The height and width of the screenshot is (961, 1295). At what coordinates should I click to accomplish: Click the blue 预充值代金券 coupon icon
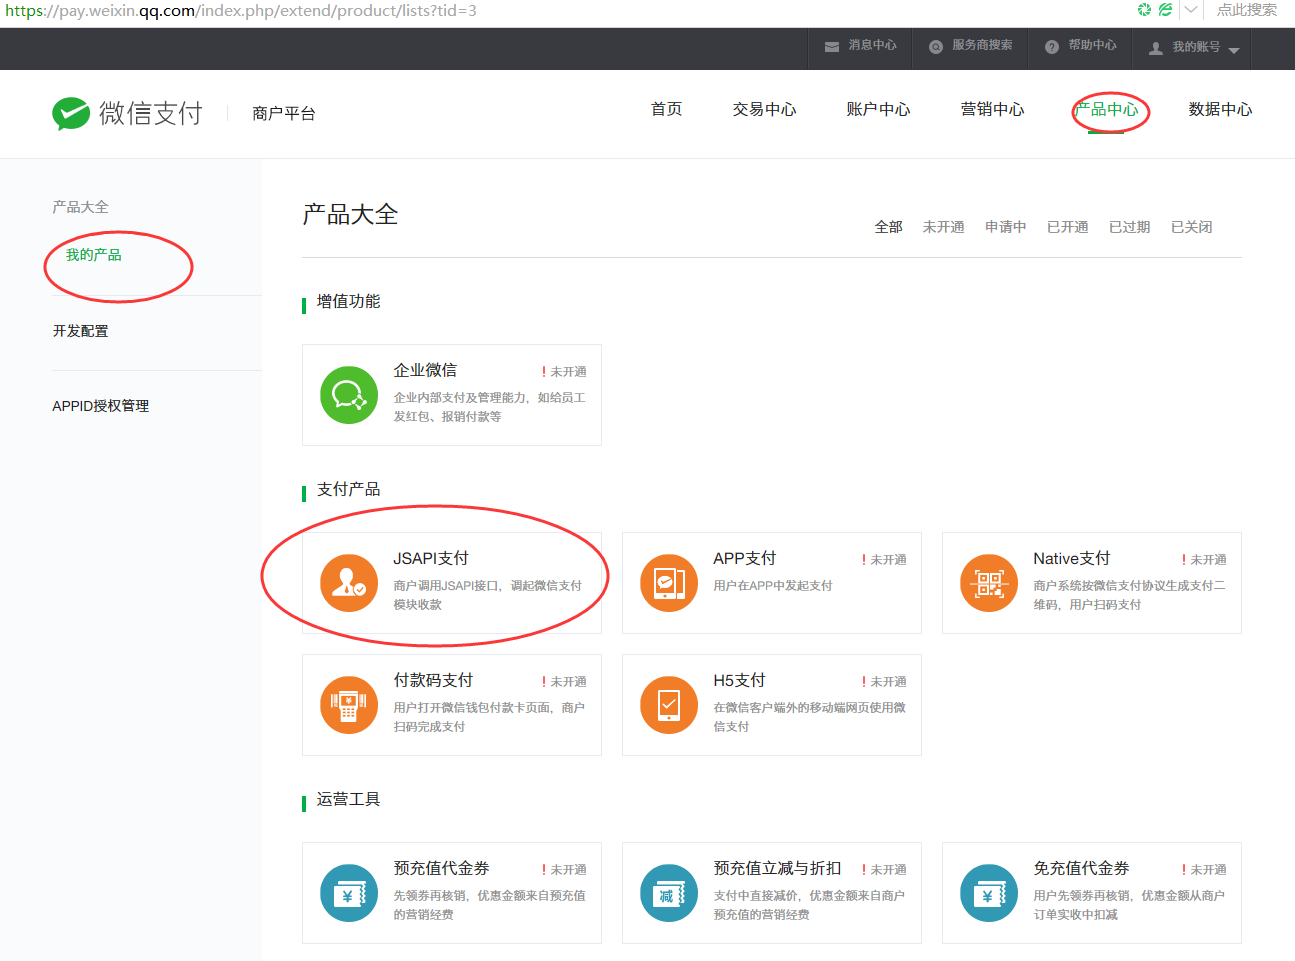pyautogui.click(x=349, y=893)
